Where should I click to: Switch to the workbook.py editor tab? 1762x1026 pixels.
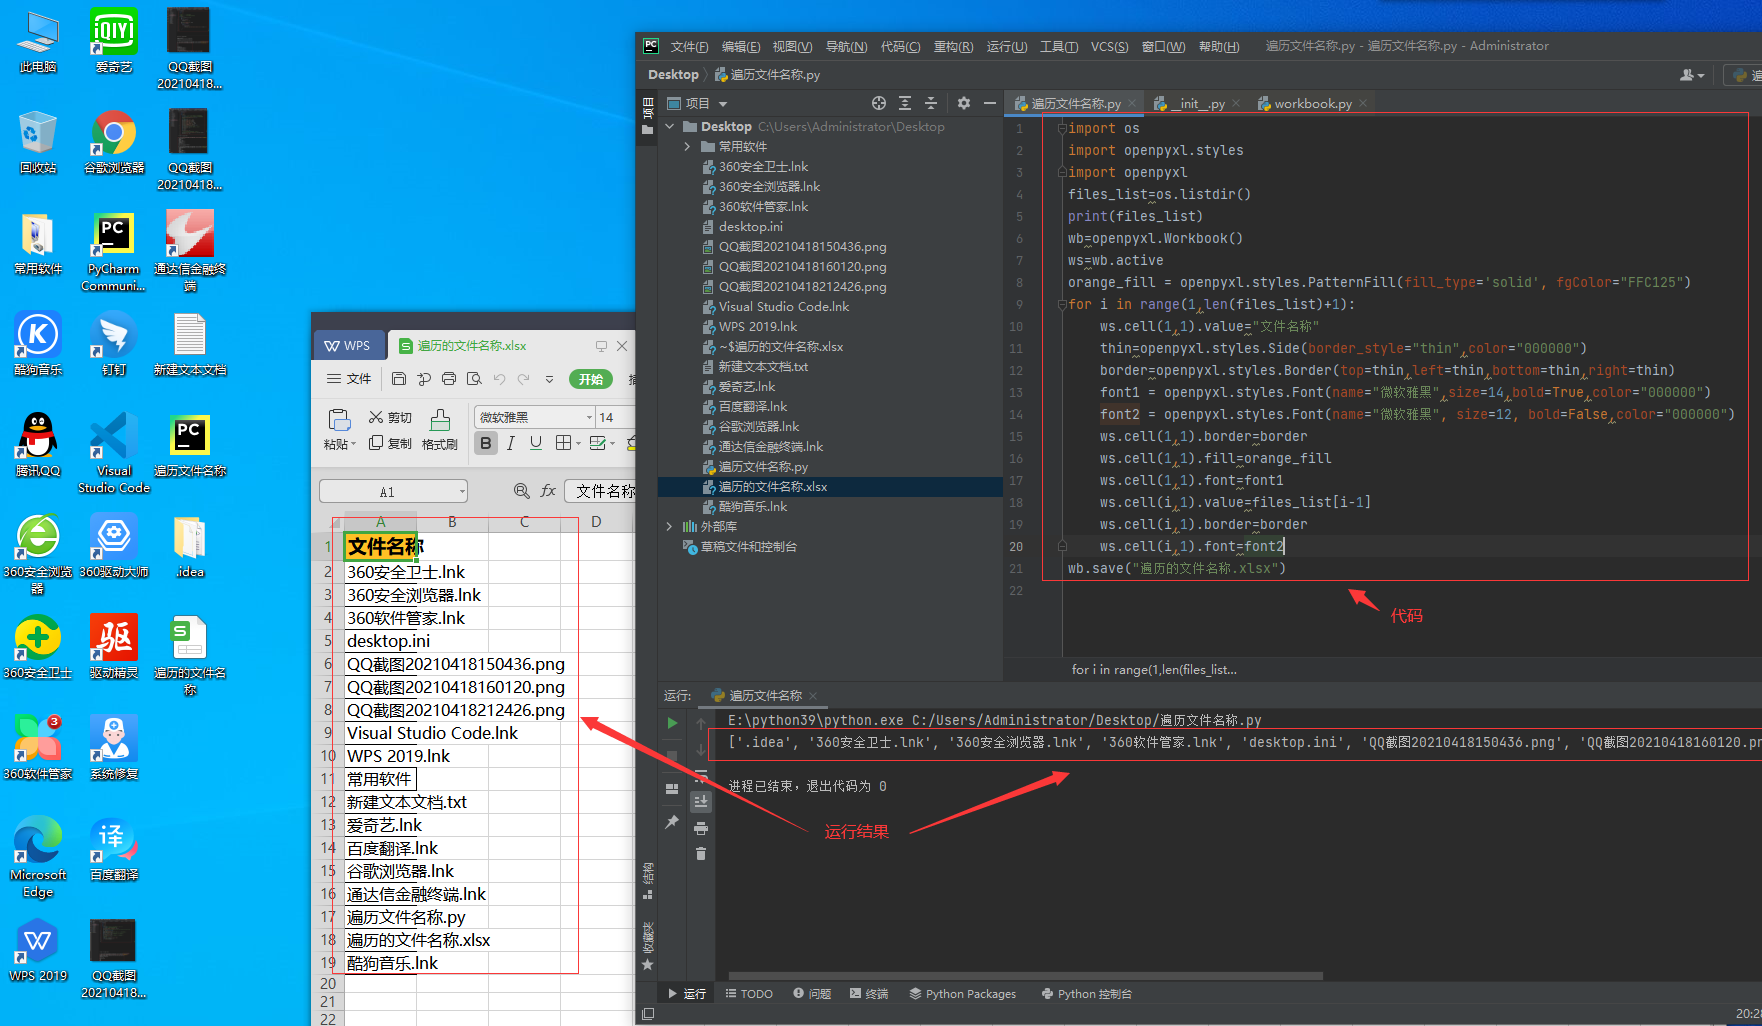1312,104
